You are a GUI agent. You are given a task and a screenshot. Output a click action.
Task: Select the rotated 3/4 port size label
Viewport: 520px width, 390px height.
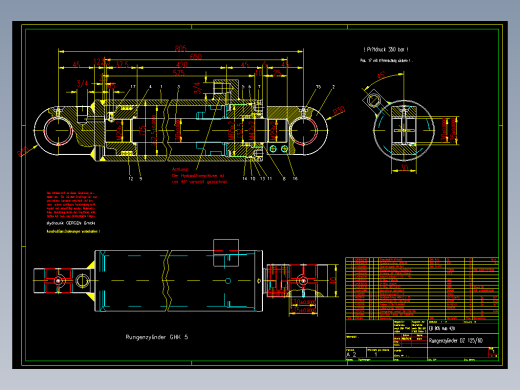pos(198,88)
